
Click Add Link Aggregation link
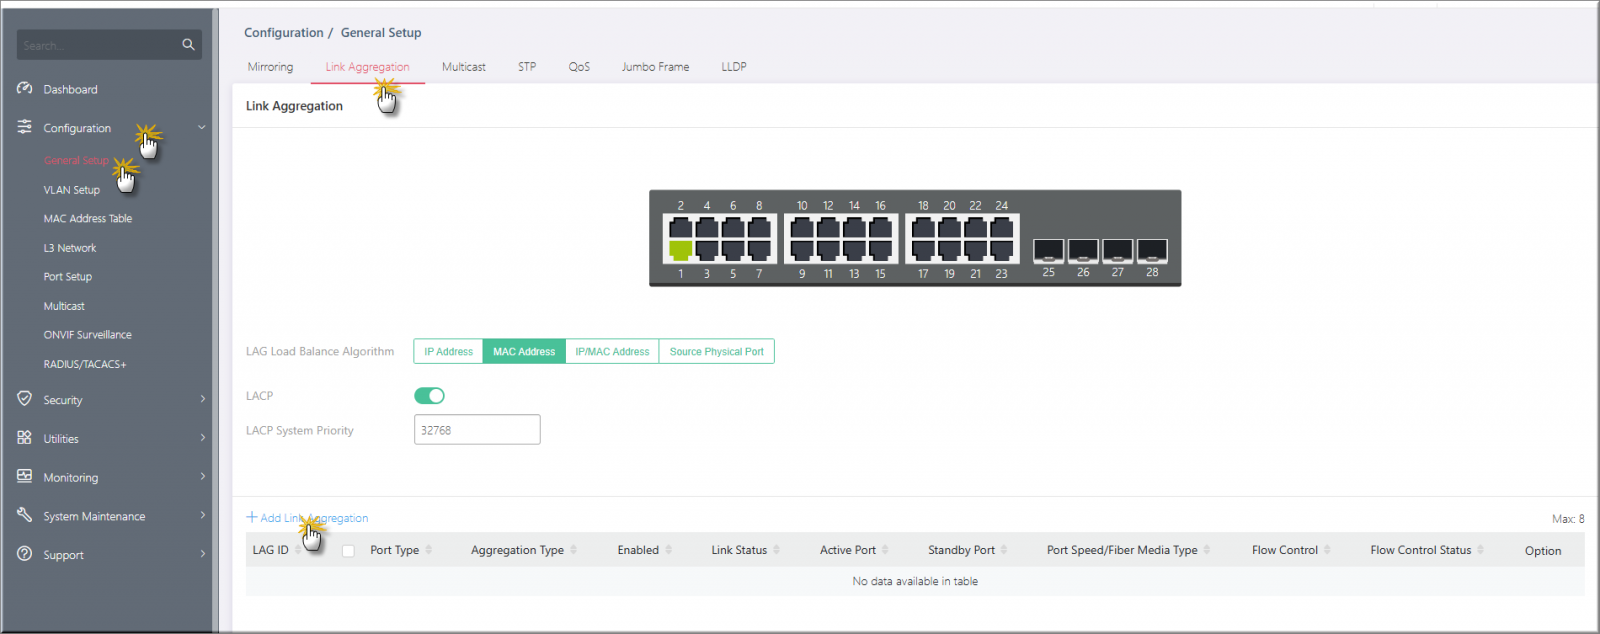click(x=308, y=518)
